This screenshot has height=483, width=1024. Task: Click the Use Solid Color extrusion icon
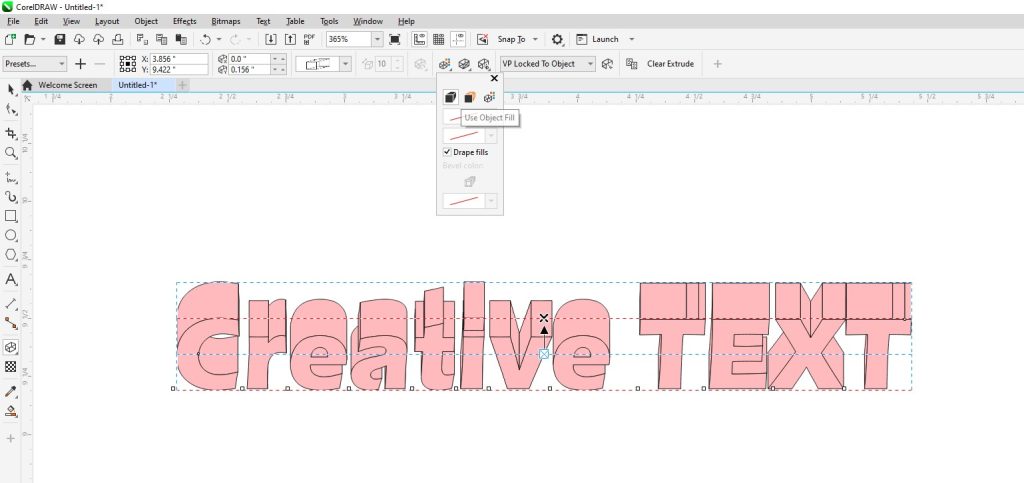469,97
